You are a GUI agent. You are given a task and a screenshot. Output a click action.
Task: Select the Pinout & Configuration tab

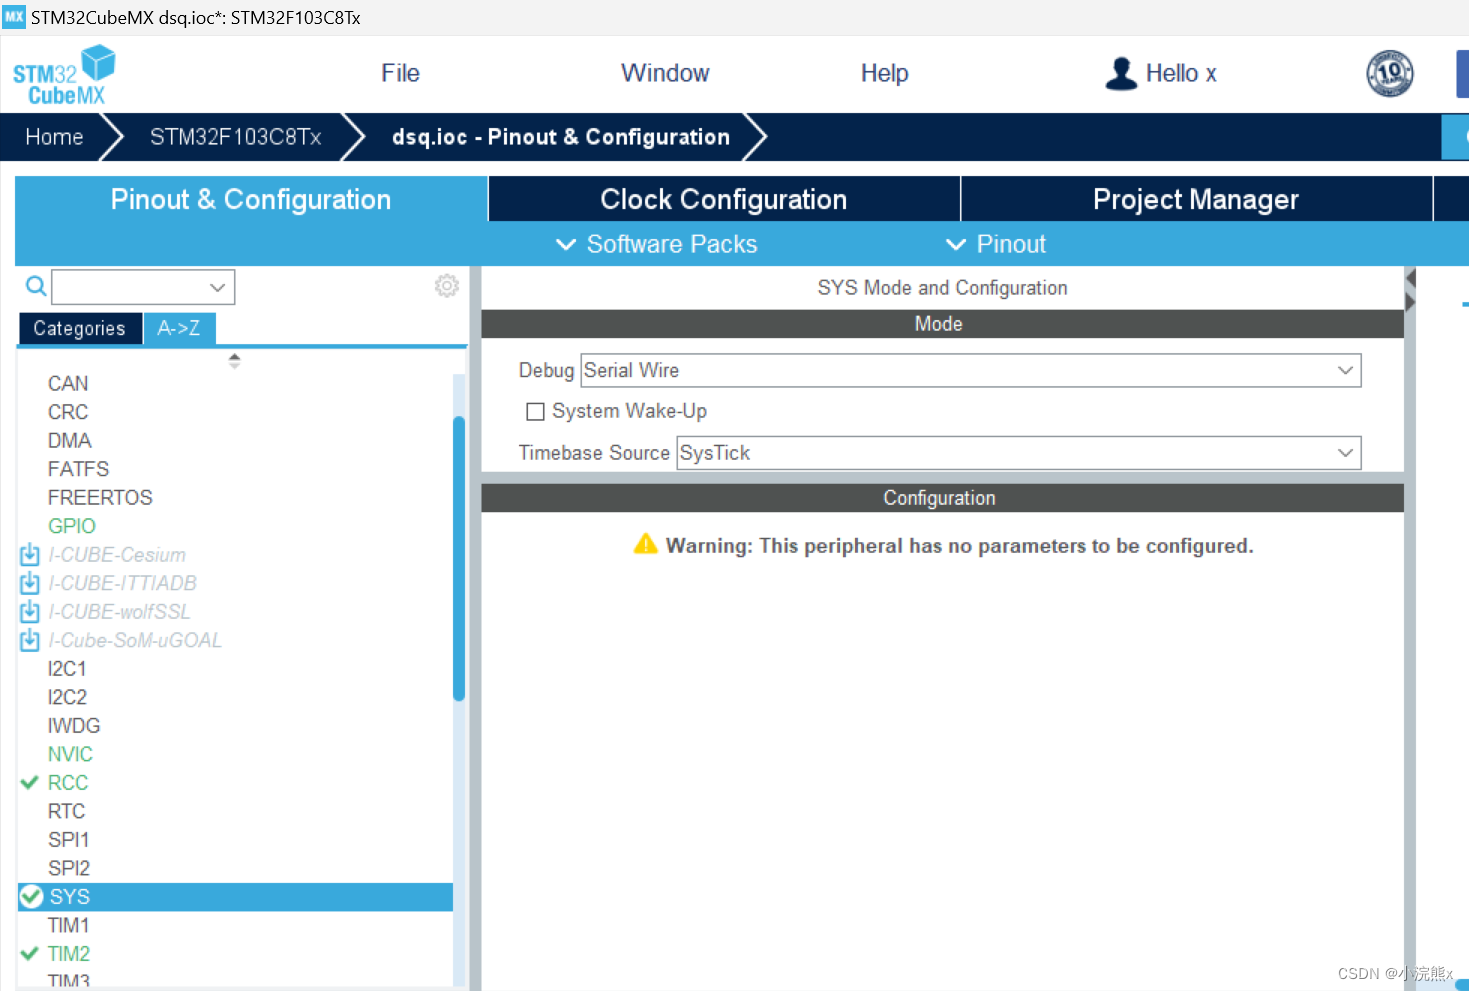pyautogui.click(x=251, y=199)
